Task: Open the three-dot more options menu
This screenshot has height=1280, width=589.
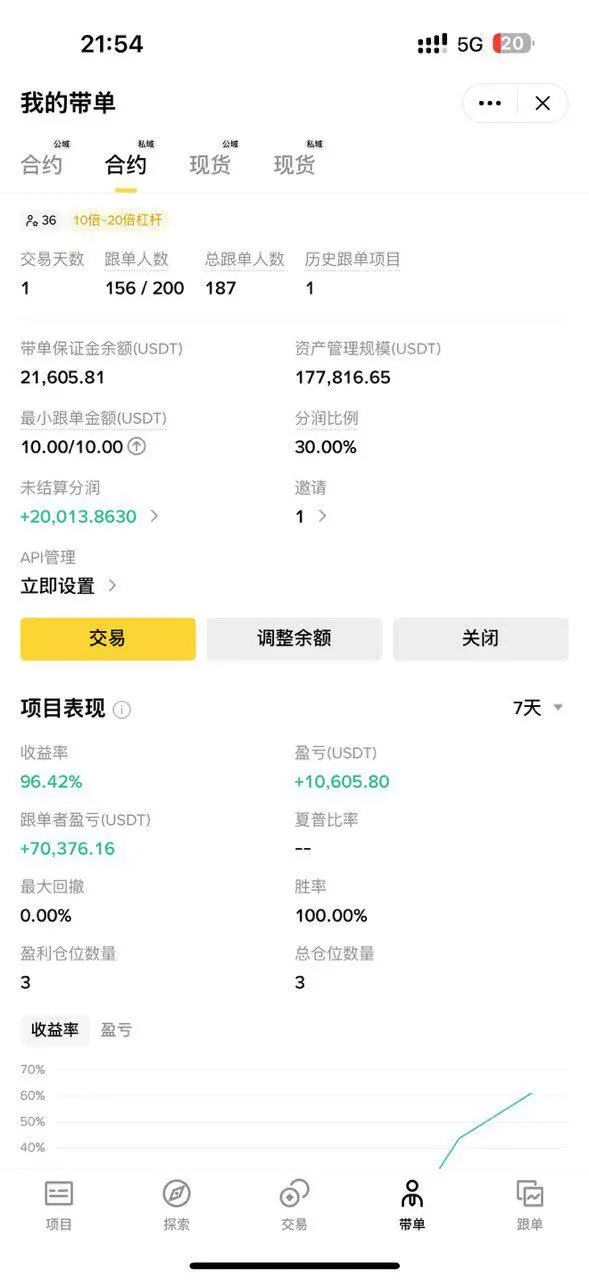Action: [x=490, y=103]
